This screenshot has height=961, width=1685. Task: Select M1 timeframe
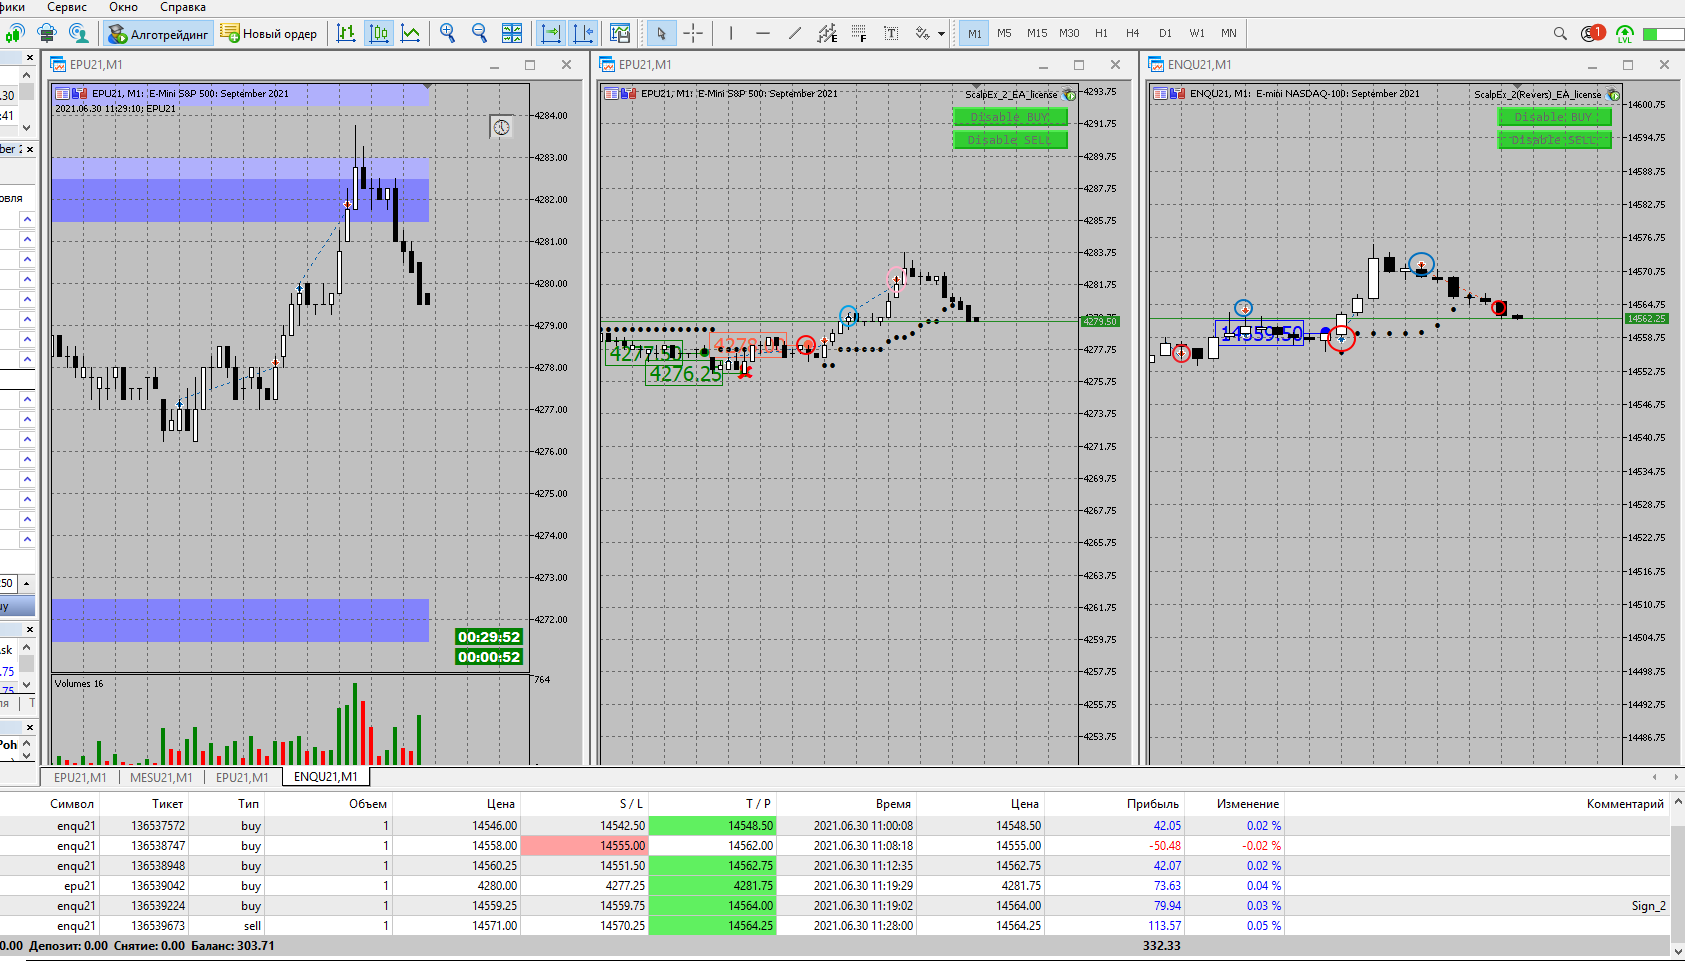[x=974, y=33]
